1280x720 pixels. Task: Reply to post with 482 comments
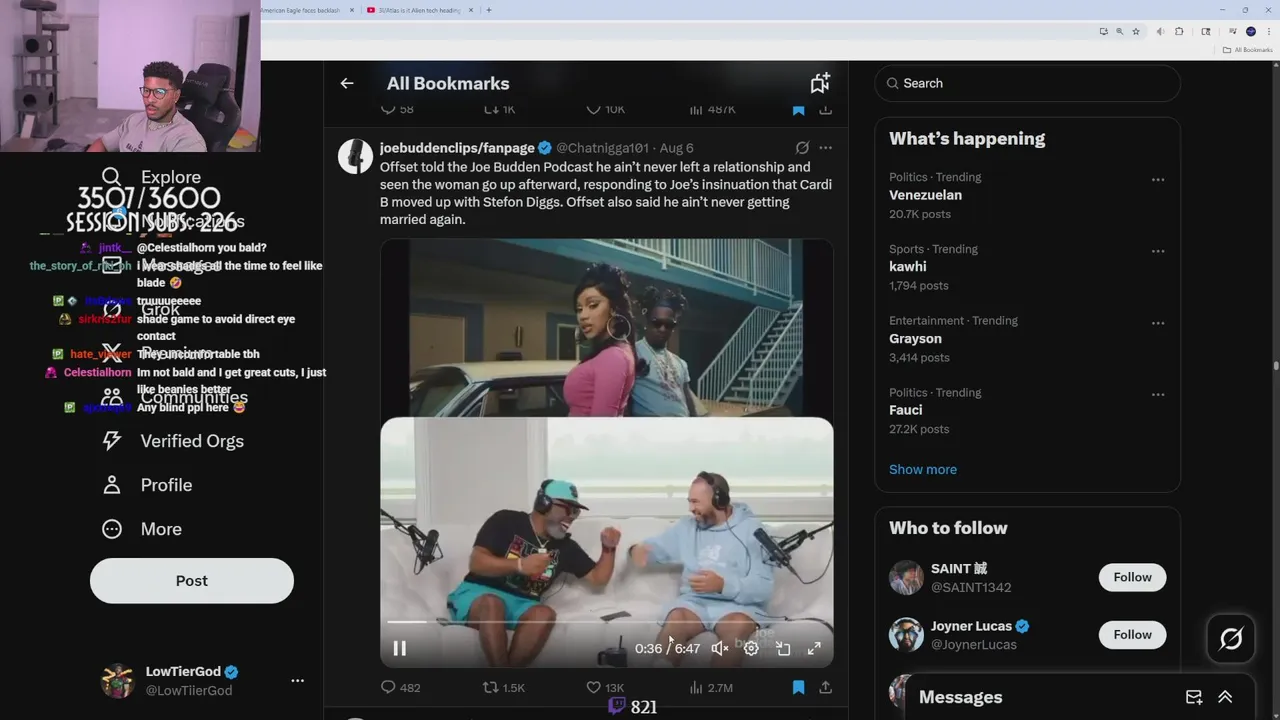pyautogui.click(x=400, y=687)
